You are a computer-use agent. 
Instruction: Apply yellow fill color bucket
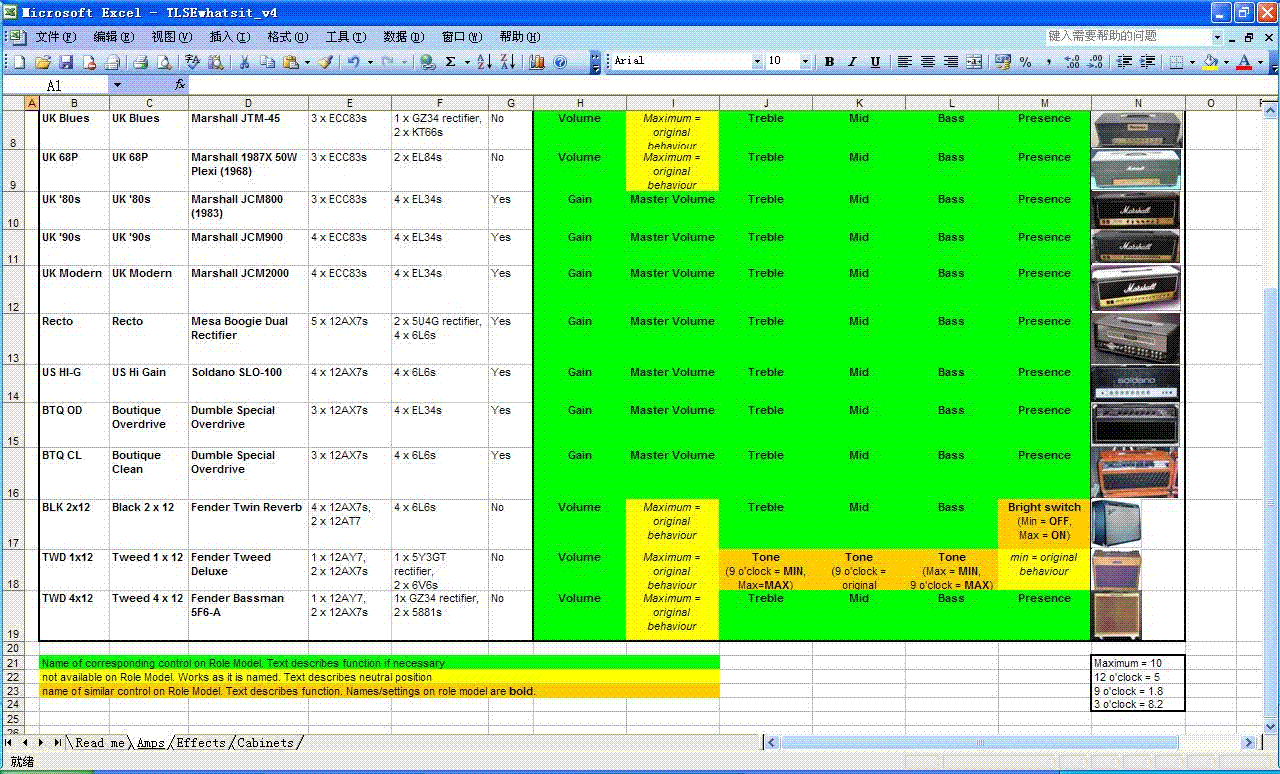(1210, 62)
